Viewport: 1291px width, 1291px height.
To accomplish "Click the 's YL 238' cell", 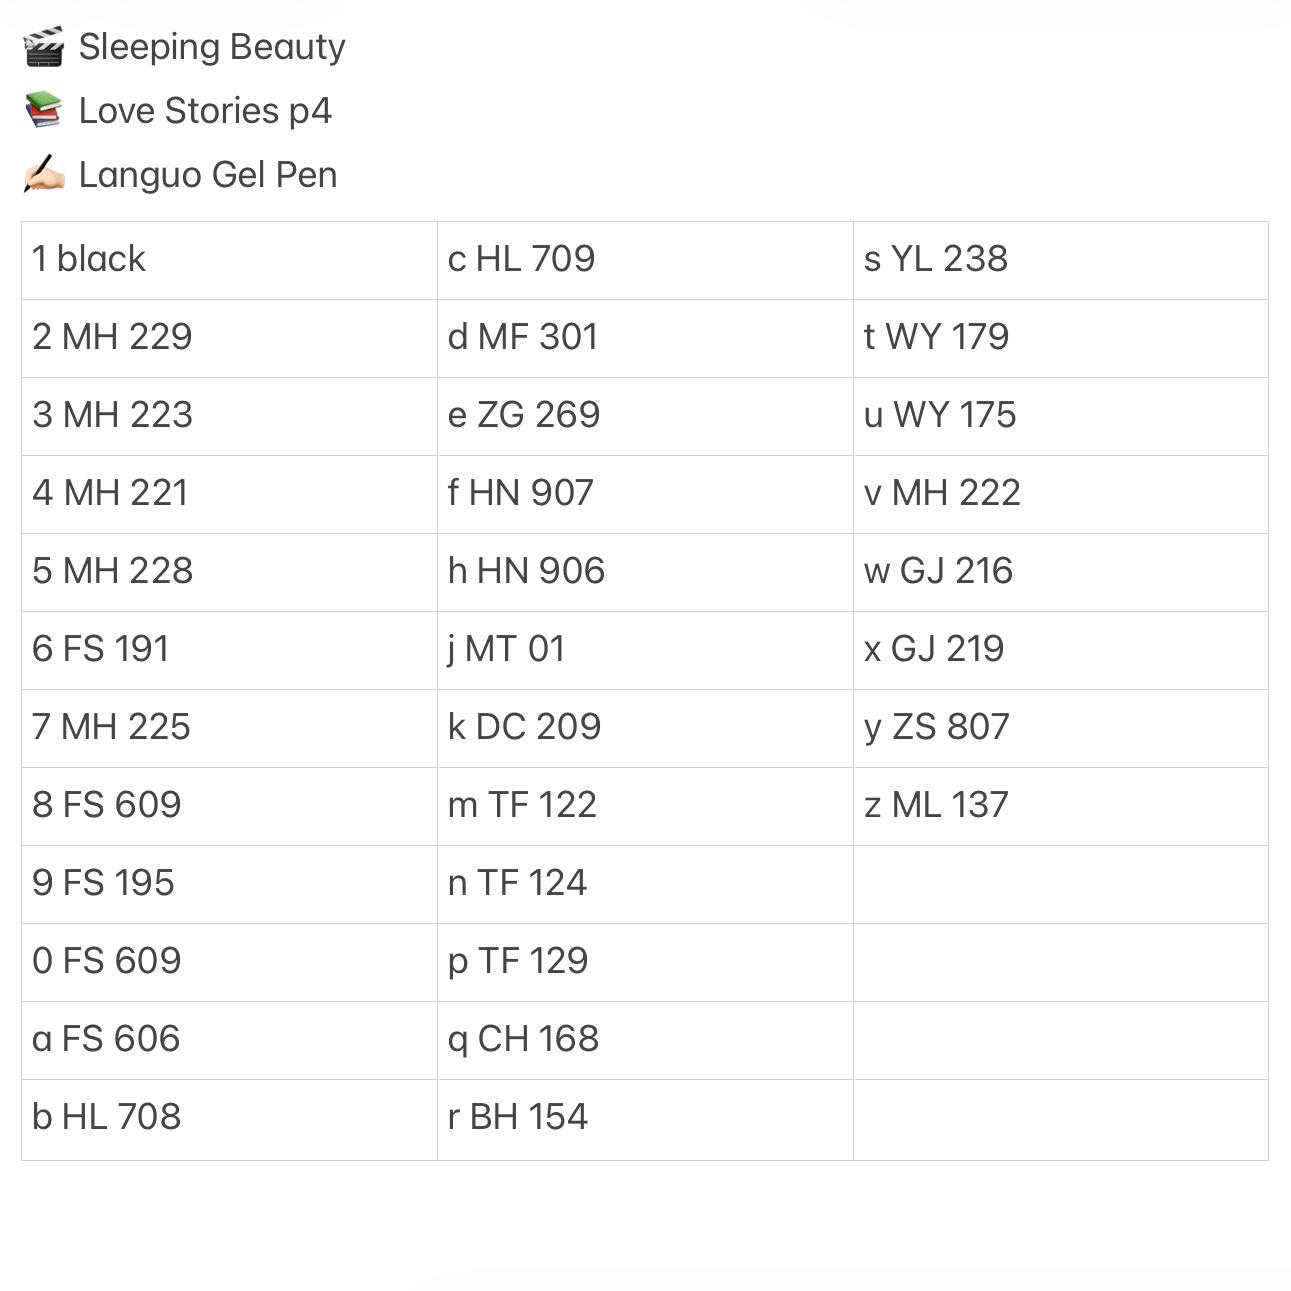I will click(1061, 260).
